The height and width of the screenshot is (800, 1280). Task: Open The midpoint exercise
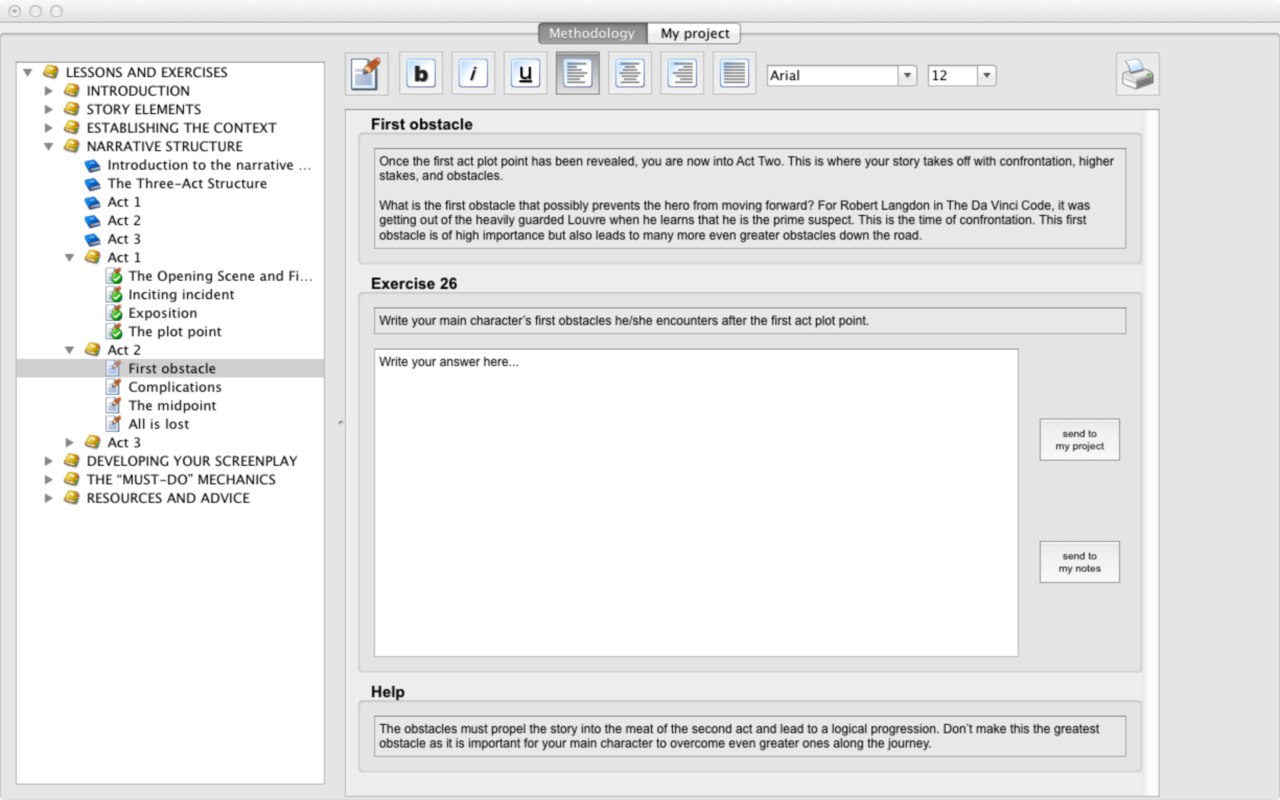[172, 405]
